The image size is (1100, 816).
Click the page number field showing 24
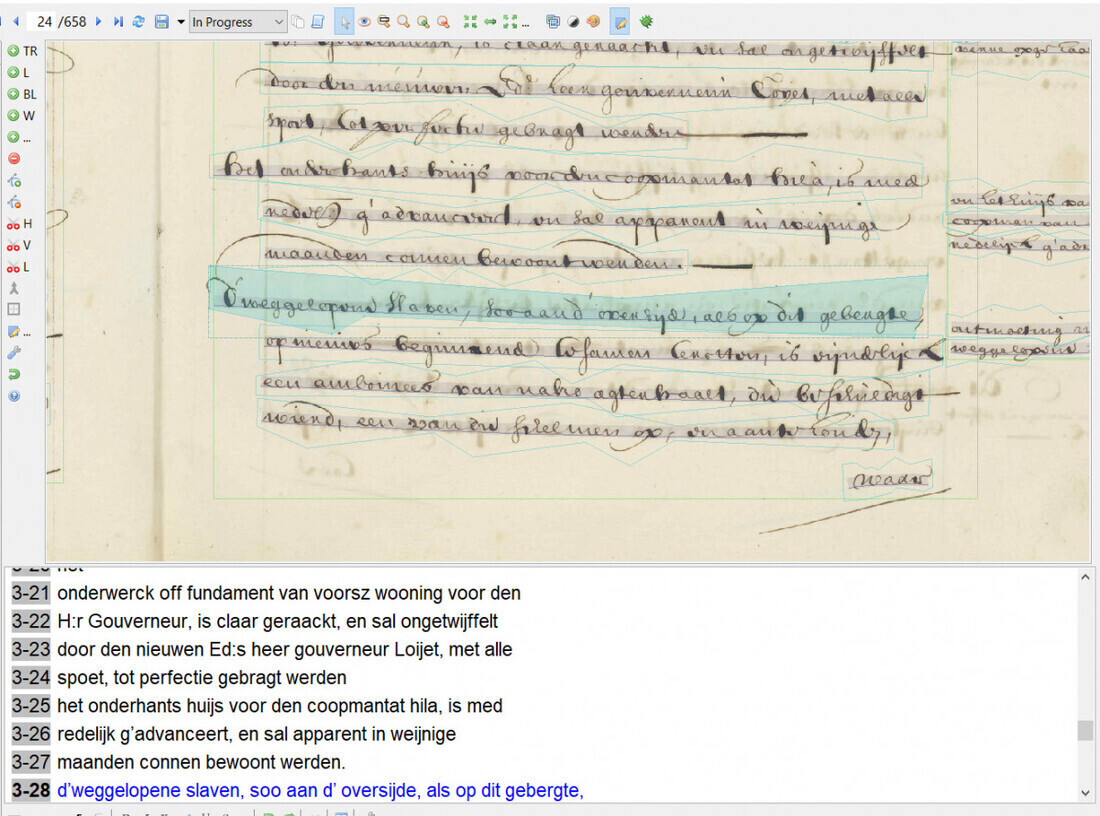[44, 22]
